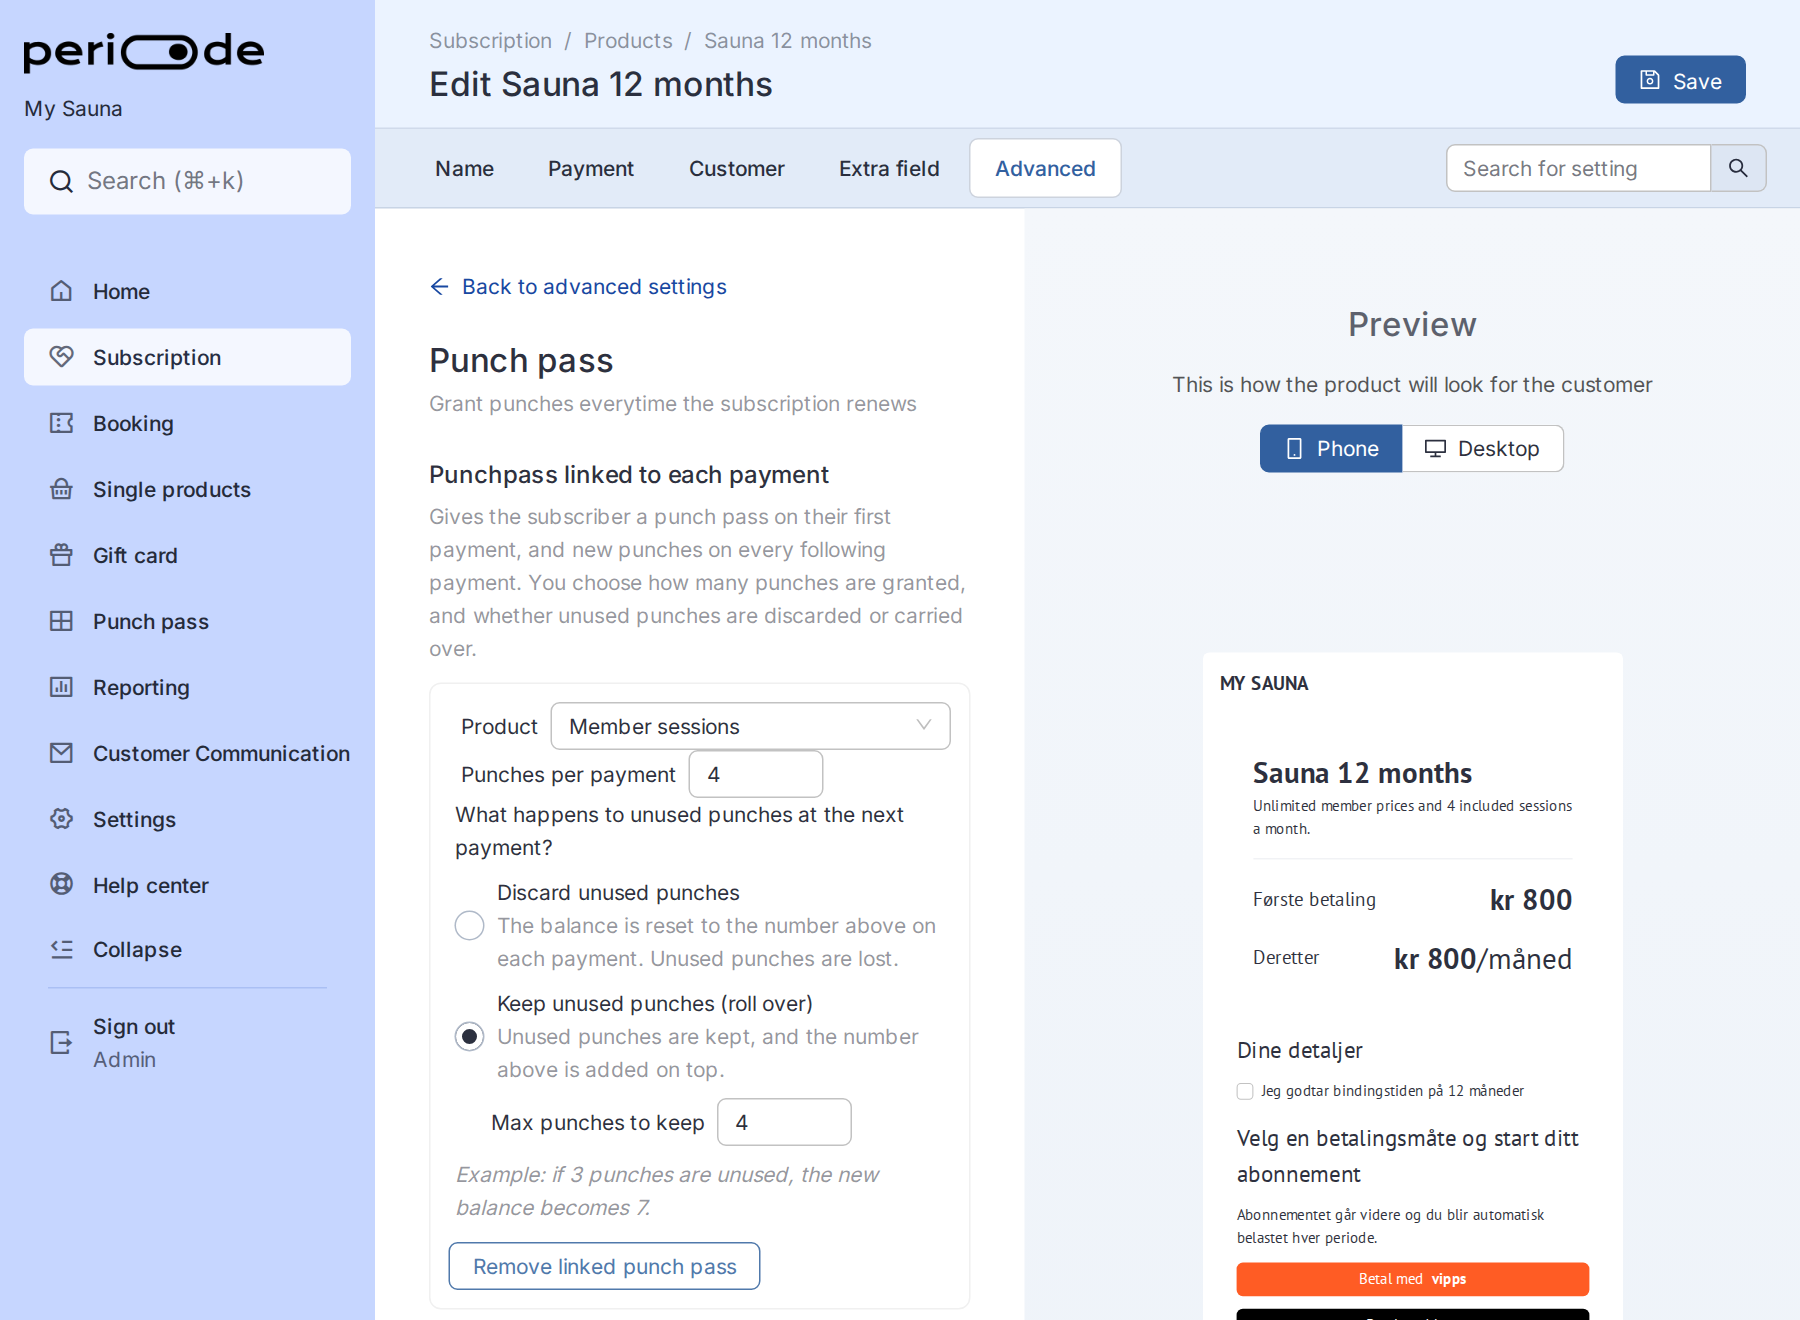
Task: Click the Reporting chart icon
Action: [x=61, y=687]
